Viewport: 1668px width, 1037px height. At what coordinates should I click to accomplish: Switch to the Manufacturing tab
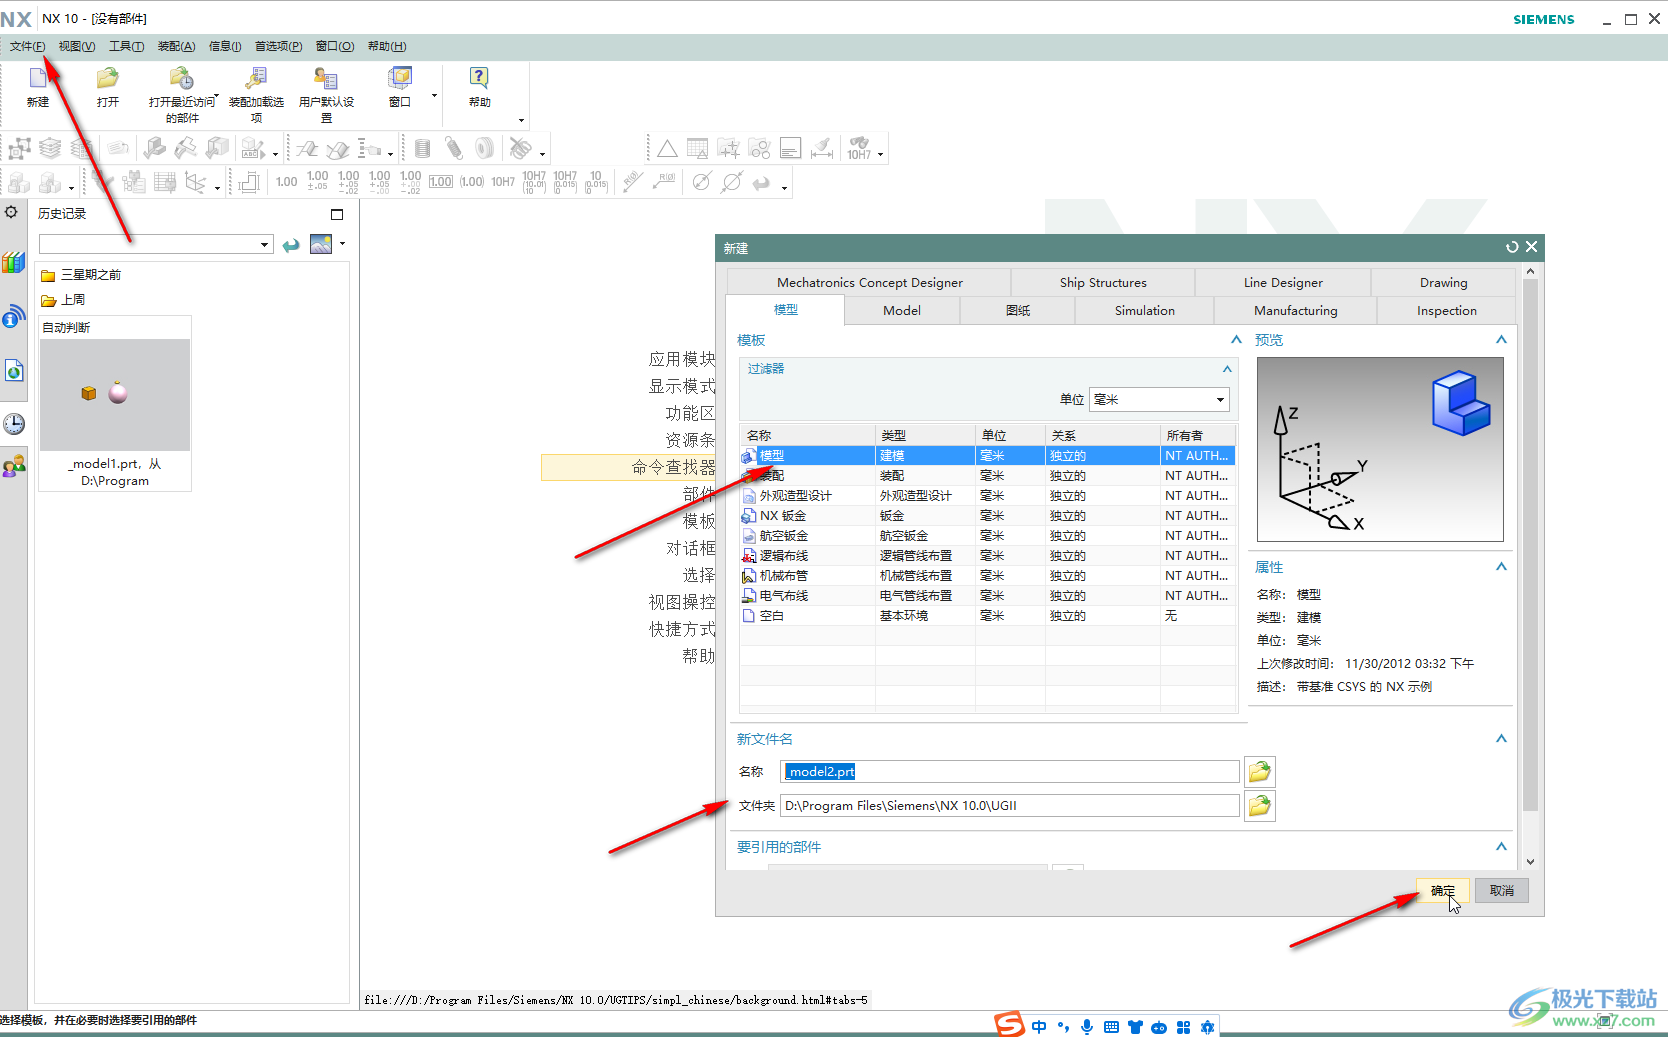1295,311
